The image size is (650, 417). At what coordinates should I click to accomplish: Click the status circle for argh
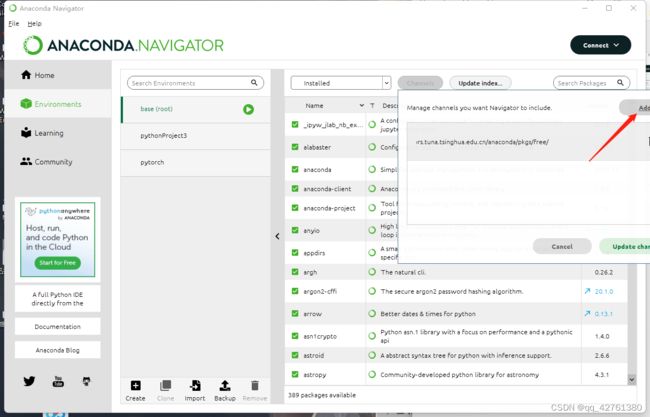click(x=372, y=272)
